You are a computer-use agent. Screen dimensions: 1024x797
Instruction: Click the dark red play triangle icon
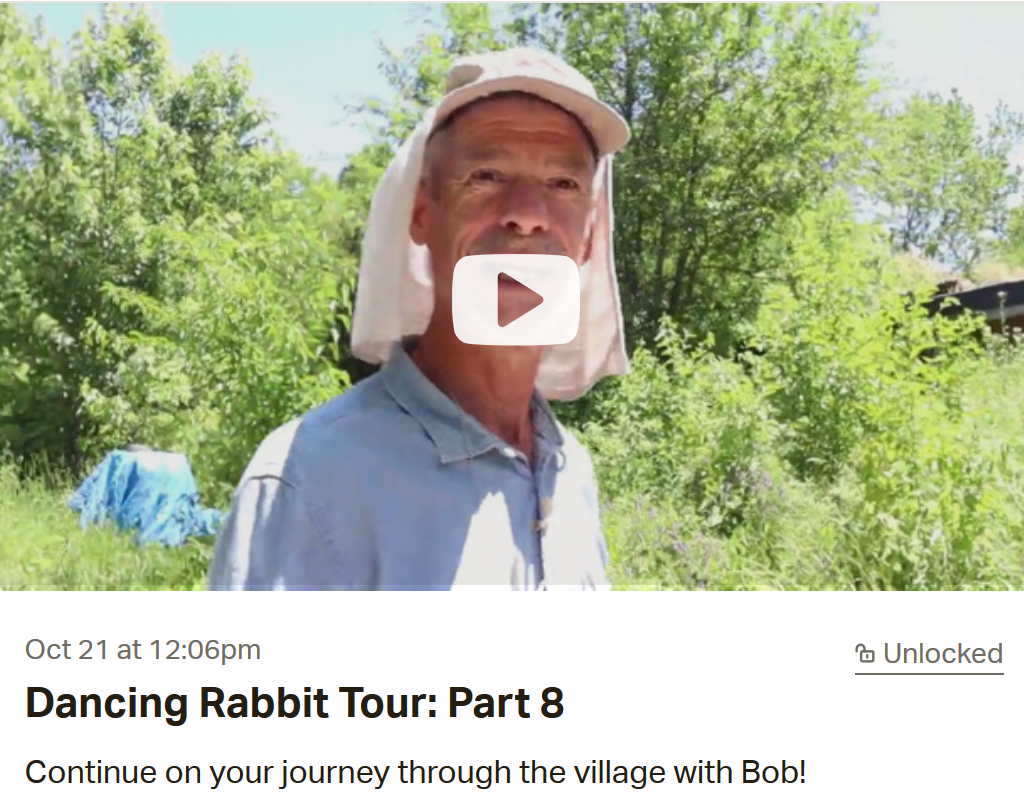(x=519, y=299)
